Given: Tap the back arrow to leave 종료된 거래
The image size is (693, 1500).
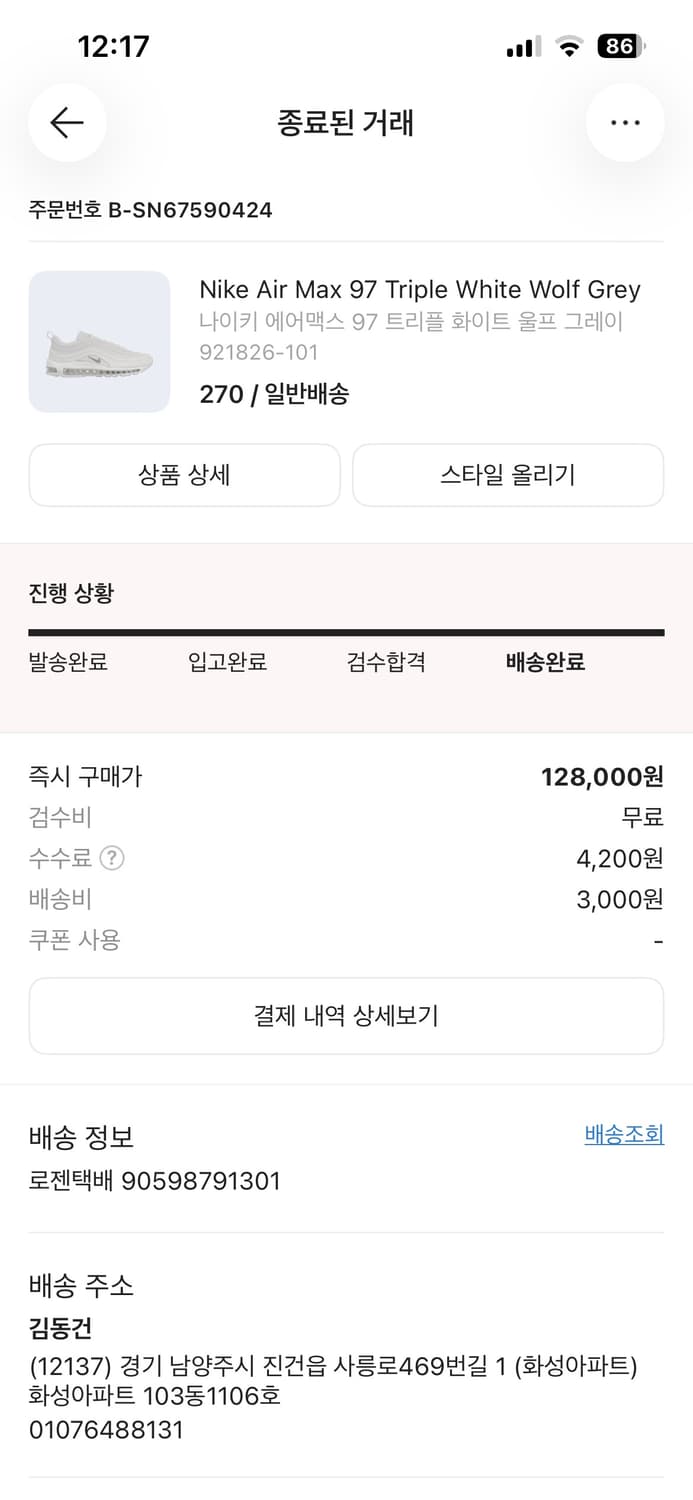Looking at the screenshot, I should [67, 122].
